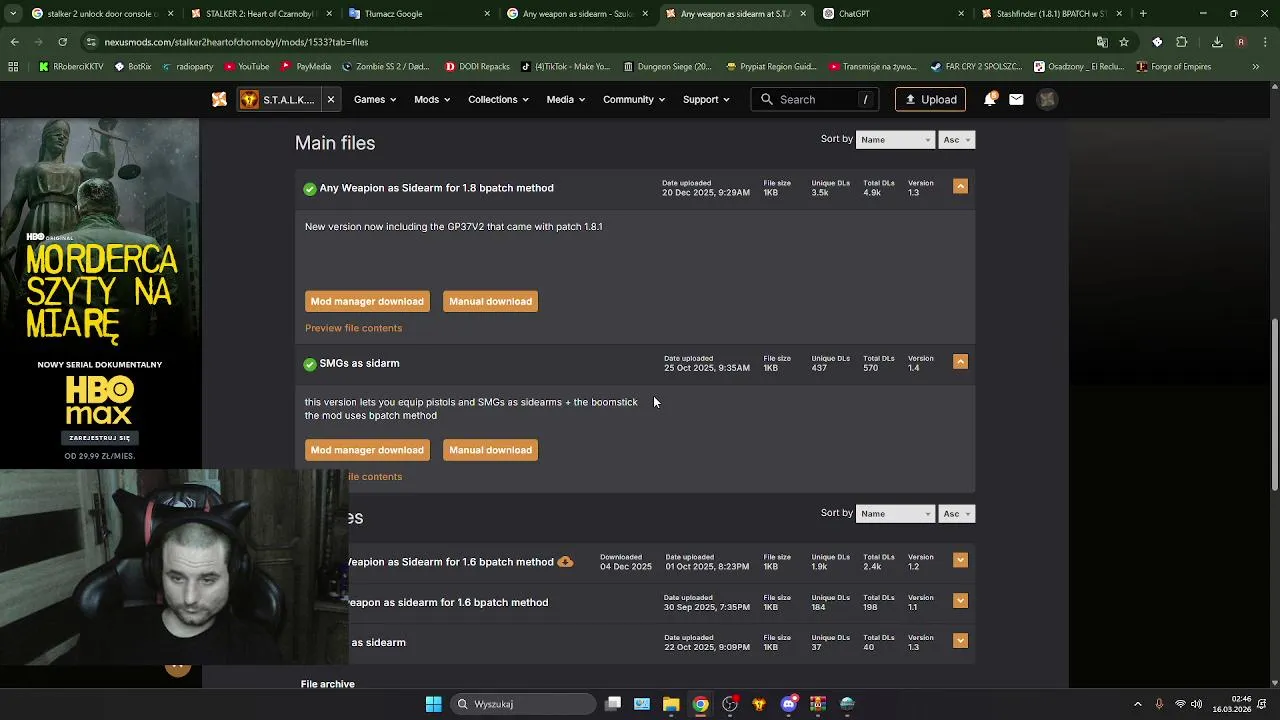Viewport: 1280px width, 720px height.
Task: Switch to the ChatGPT tab
Action: point(890,14)
